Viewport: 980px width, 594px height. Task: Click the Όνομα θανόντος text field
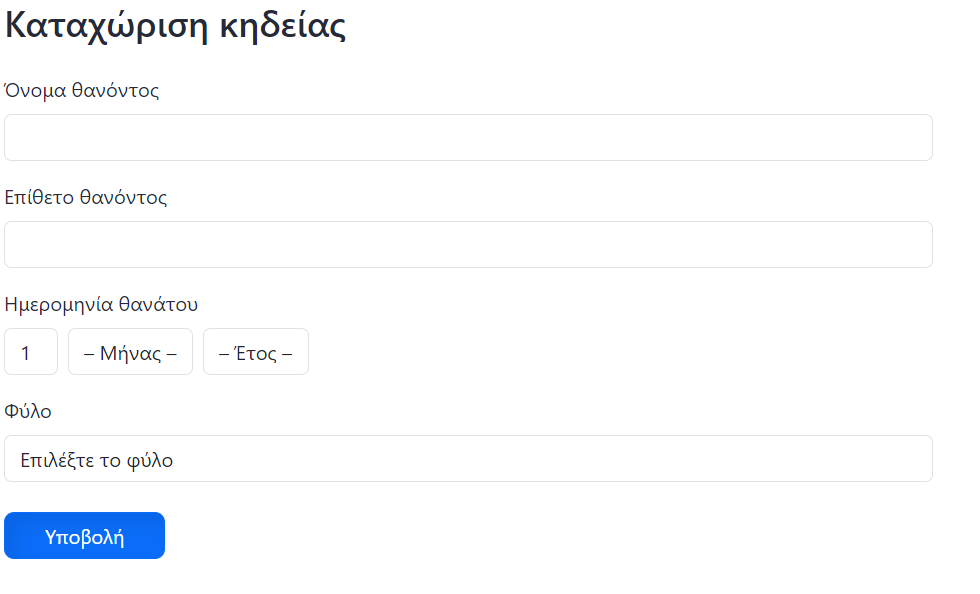click(468, 137)
